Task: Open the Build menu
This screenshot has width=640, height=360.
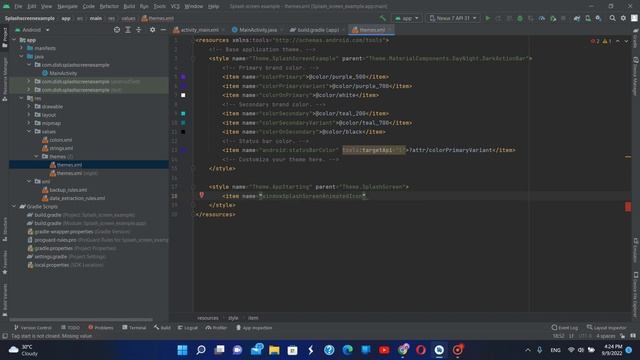Action: click(x=129, y=7)
